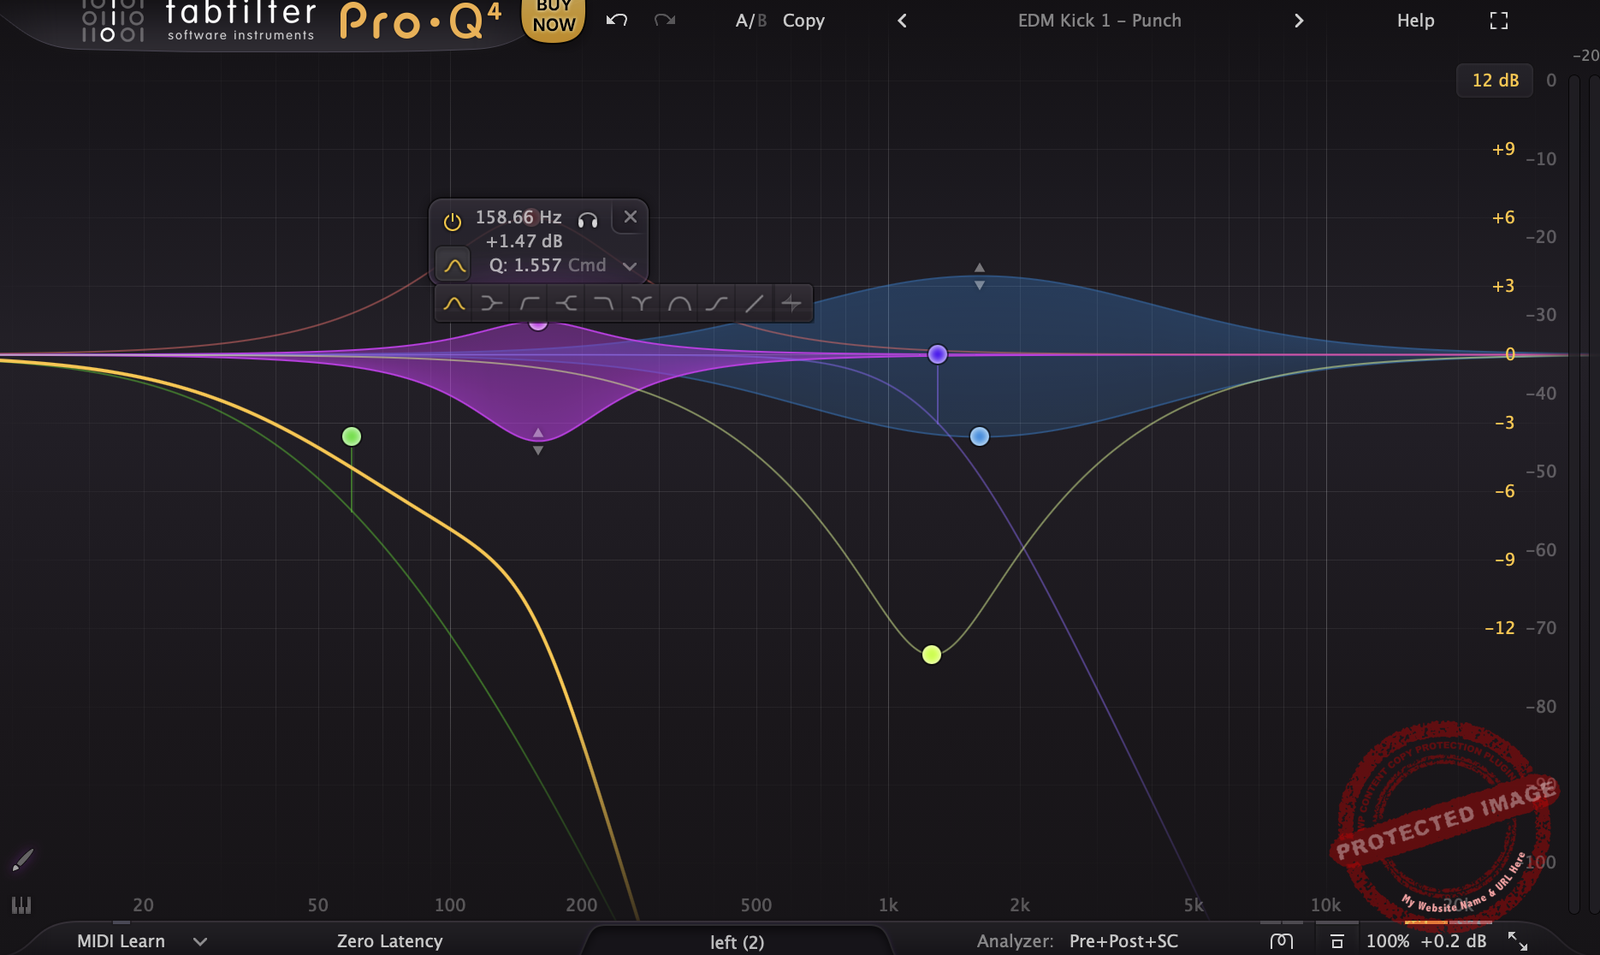1600x955 pixels.
Task: Select the Bell shape in shape row
Action: [x=454, y=303]
